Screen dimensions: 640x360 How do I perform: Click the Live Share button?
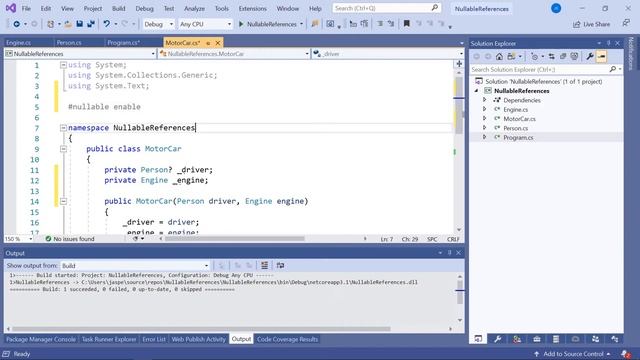(x=591, y=24)
